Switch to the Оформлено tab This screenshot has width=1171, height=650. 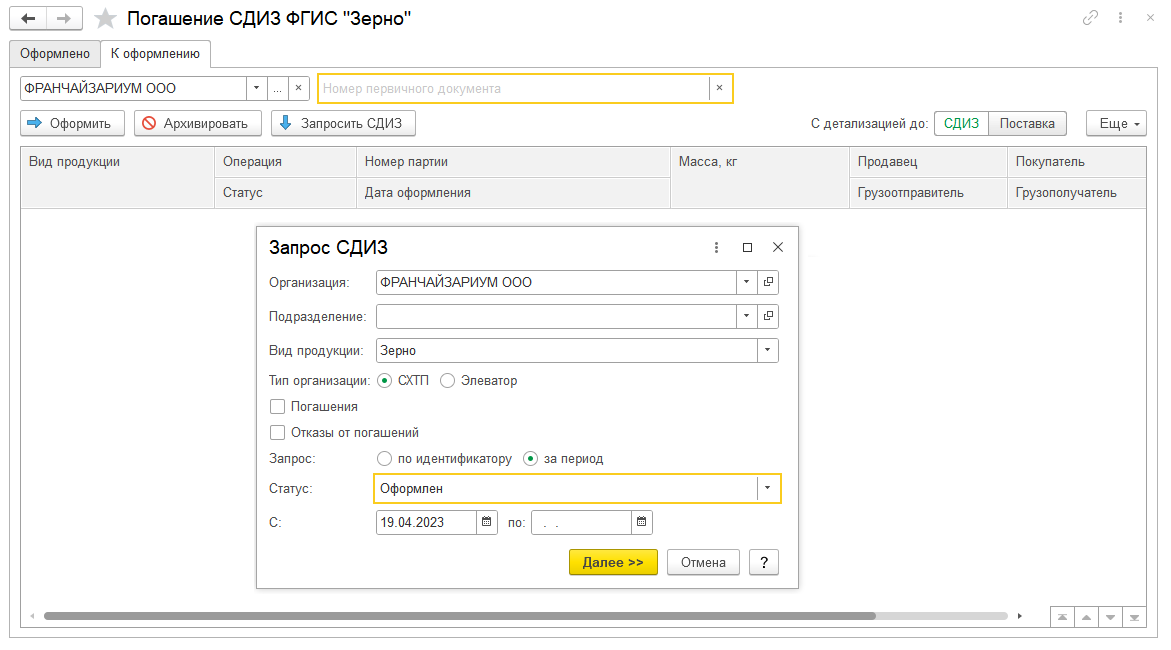pyautogui.click(x=56, y=54)
